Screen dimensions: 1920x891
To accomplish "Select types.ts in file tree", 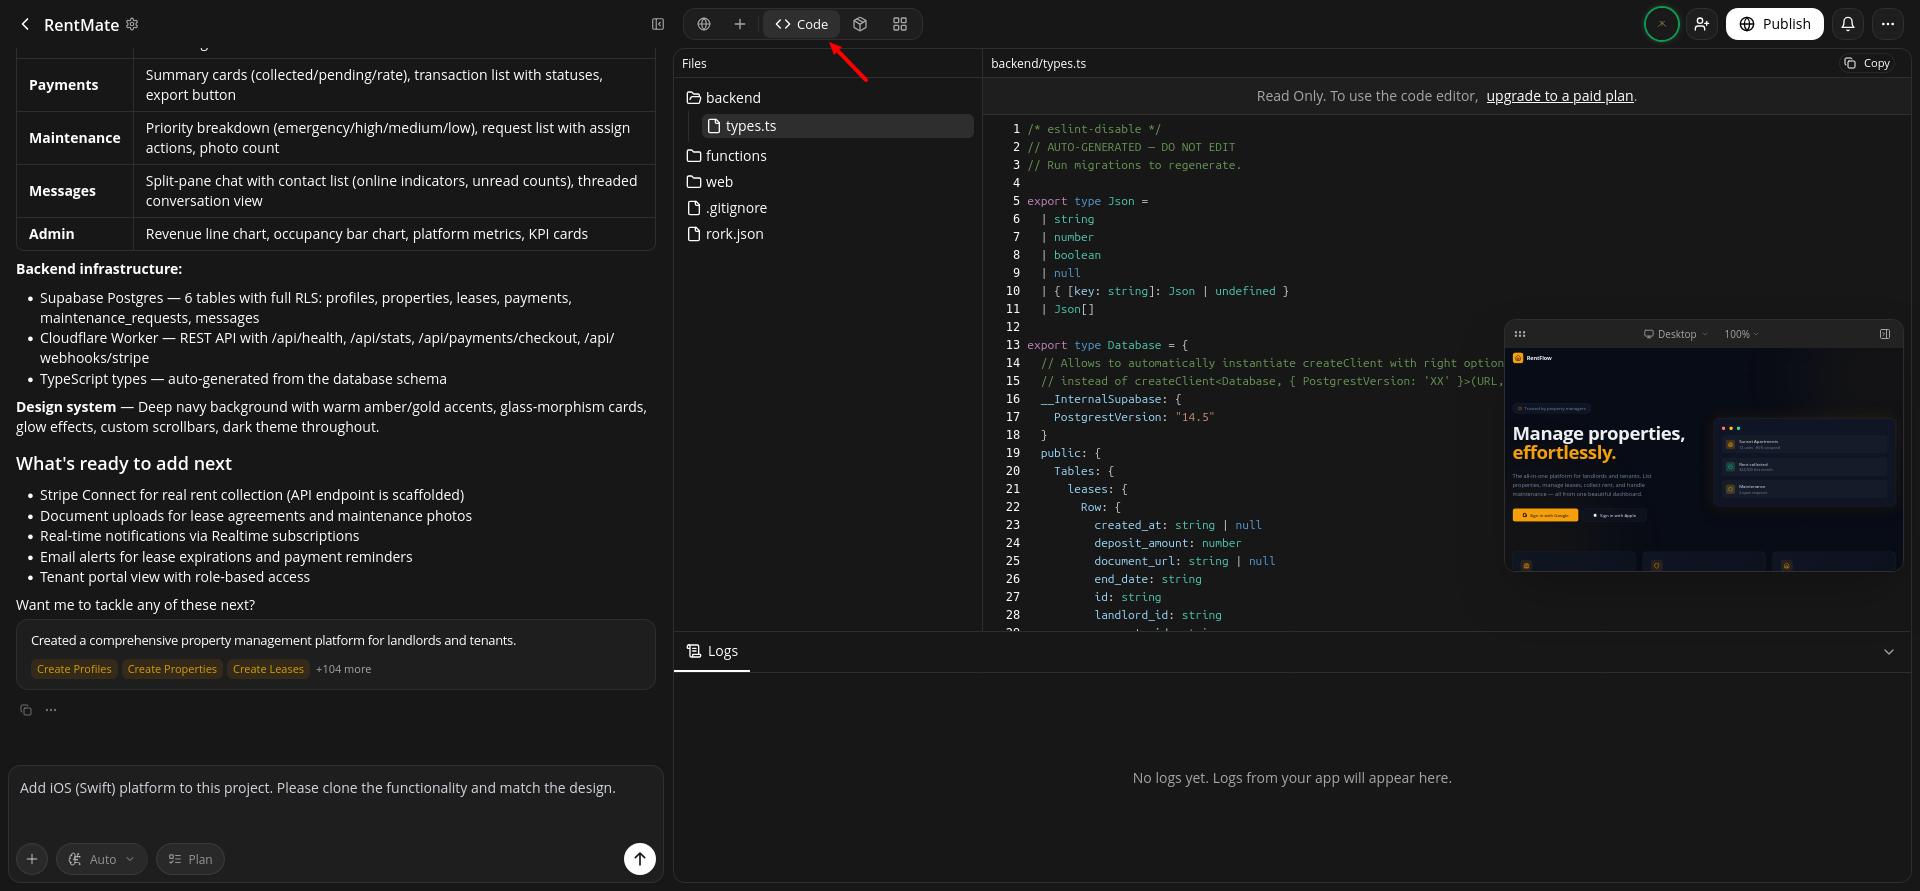I will pos(838,126).
